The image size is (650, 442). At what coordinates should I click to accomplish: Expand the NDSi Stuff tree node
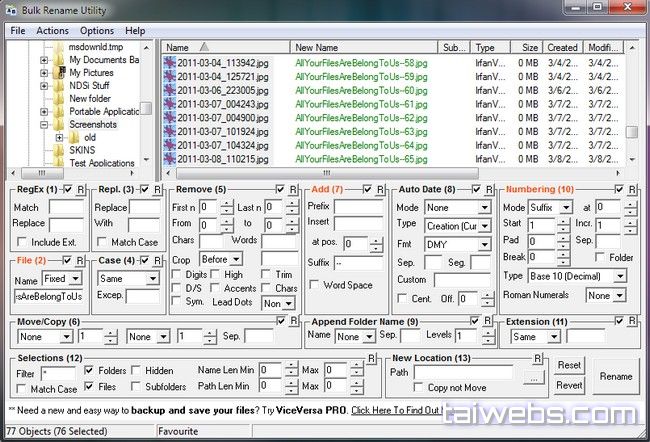(44, 86)
